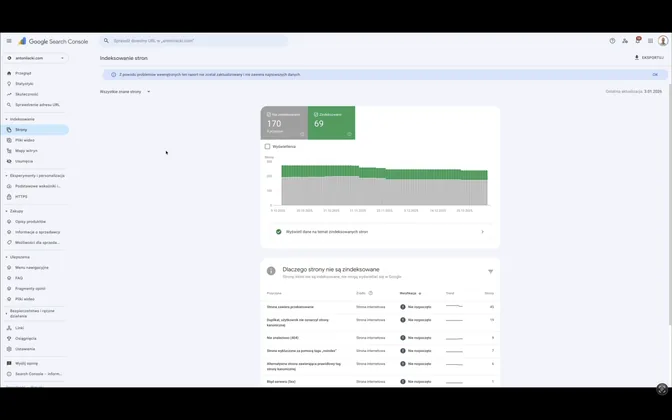
Task: Click the URL inspection search field
Action: click(x=194, y=41)
